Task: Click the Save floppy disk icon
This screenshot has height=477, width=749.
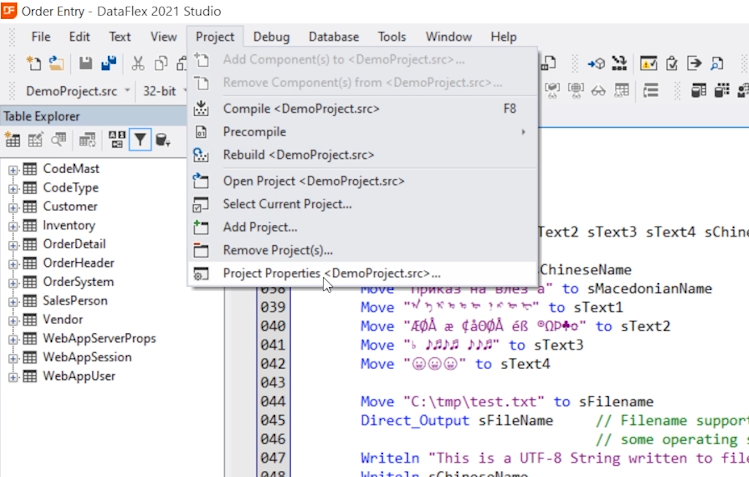Action: click(x=86, y=64)
